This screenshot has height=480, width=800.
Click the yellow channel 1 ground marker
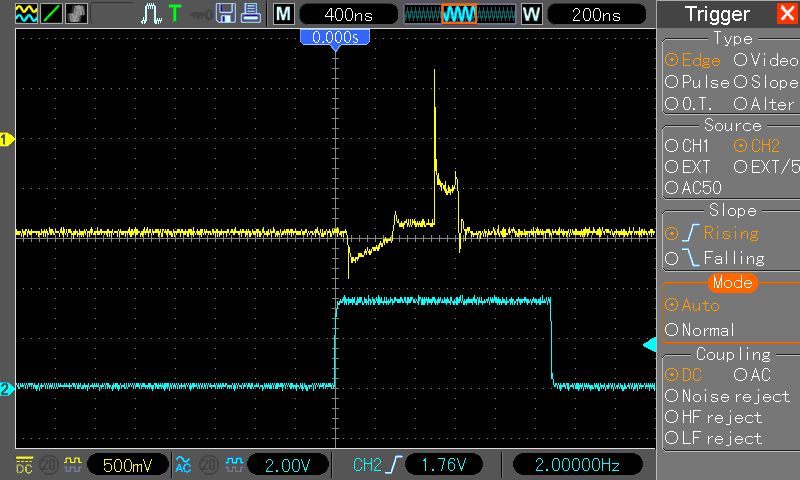coord(6,140)
